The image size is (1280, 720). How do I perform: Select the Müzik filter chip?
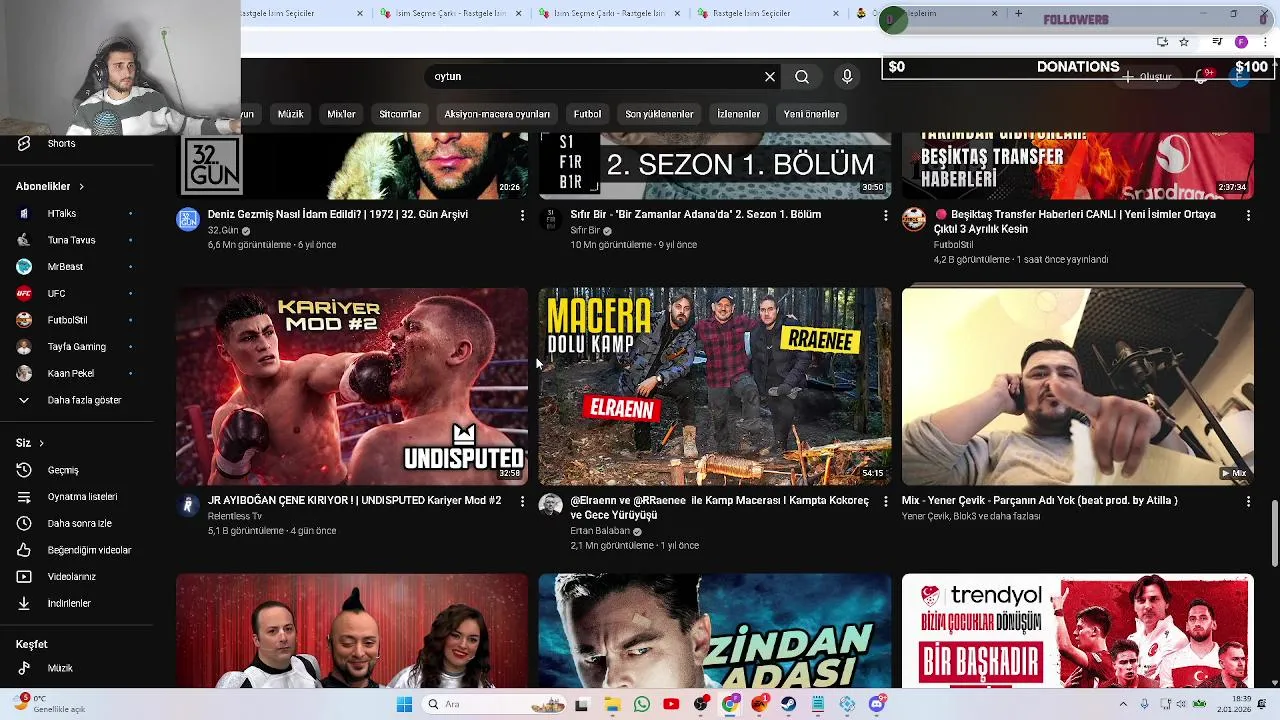[x=290, y=114]
